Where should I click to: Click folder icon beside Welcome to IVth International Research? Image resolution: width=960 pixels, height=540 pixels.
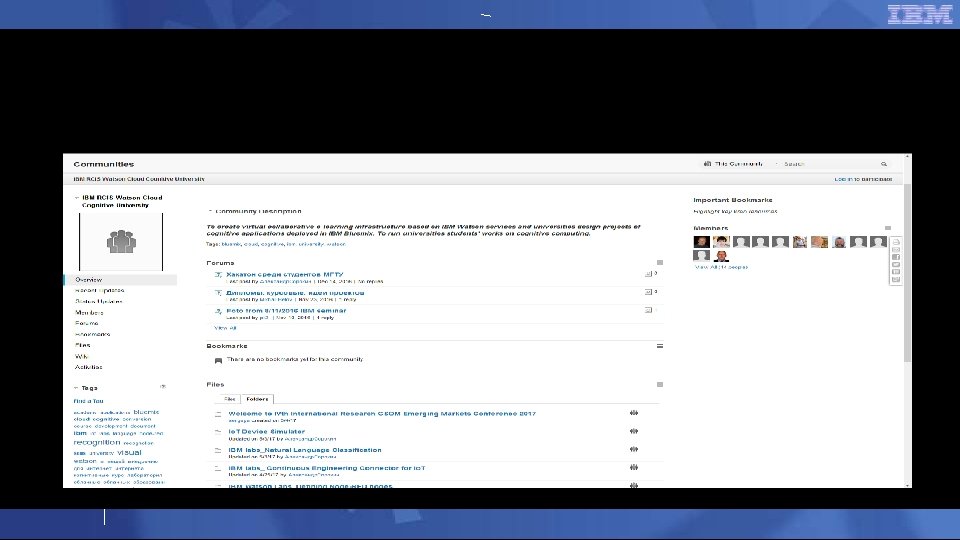(x=218, y=414)
